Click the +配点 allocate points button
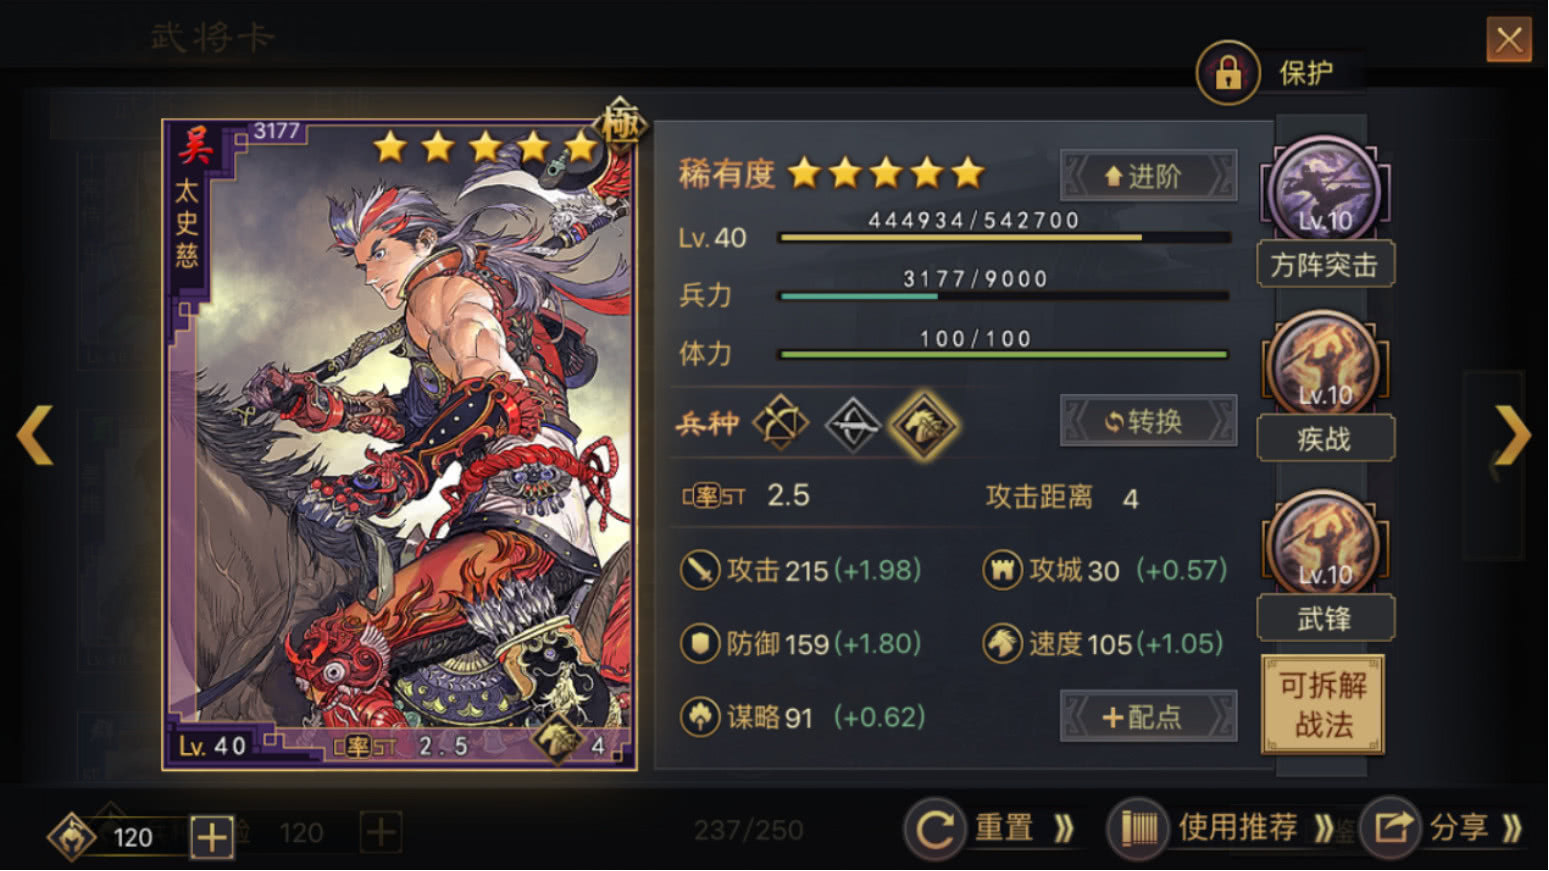 [x=1148, y=716]
